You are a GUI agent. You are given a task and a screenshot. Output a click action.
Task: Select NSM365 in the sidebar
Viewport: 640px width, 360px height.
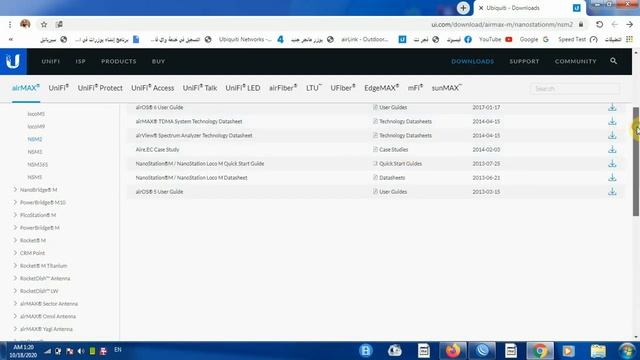[x=38, y=164]
